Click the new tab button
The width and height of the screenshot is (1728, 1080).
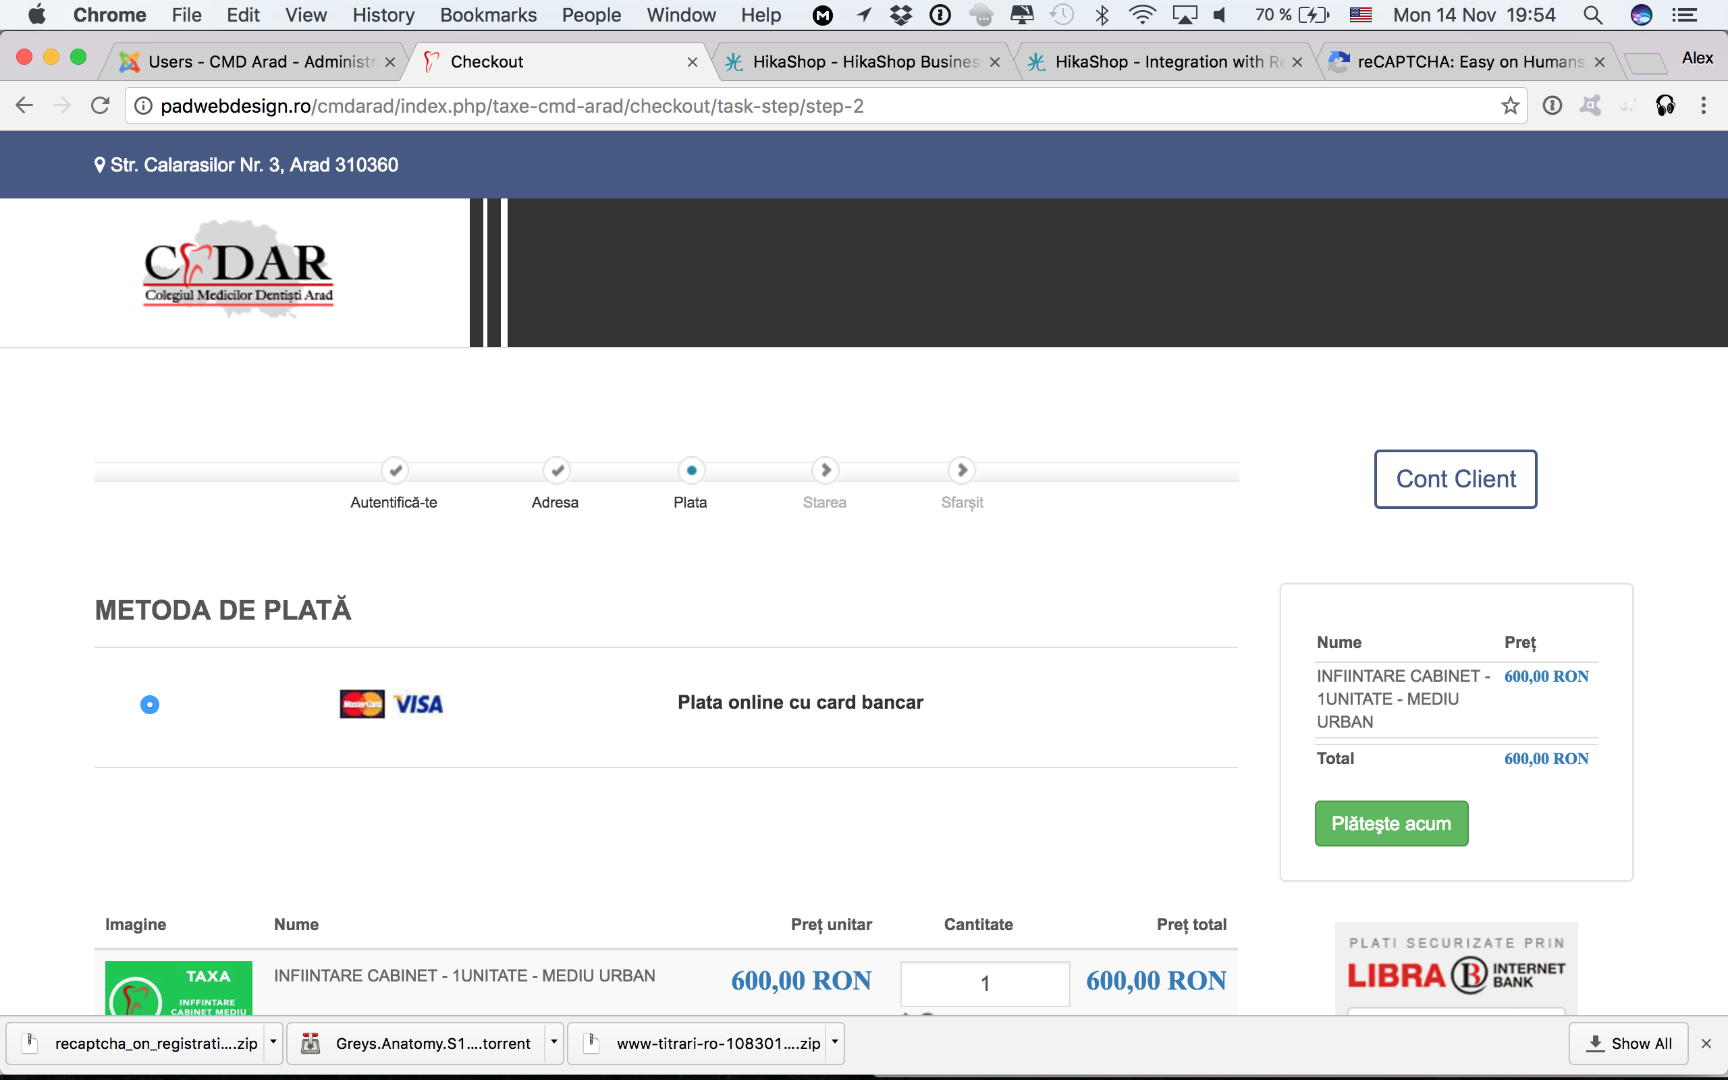point(1645,63)
